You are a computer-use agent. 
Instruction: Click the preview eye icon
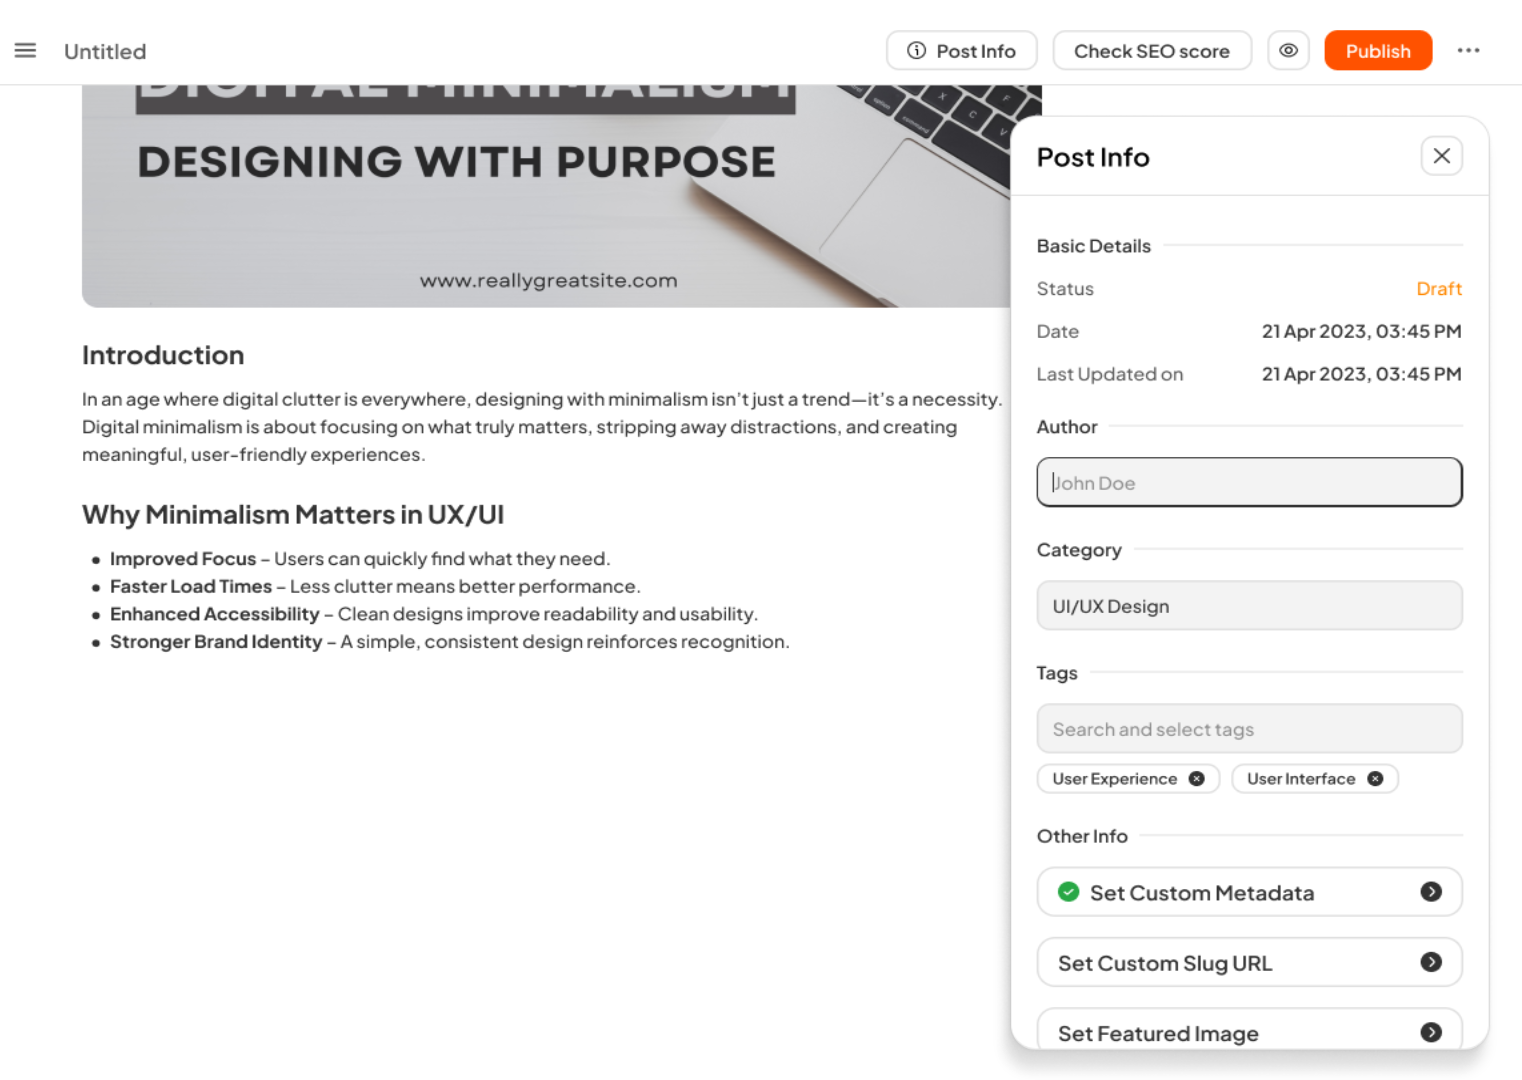tap(1288, 51)
